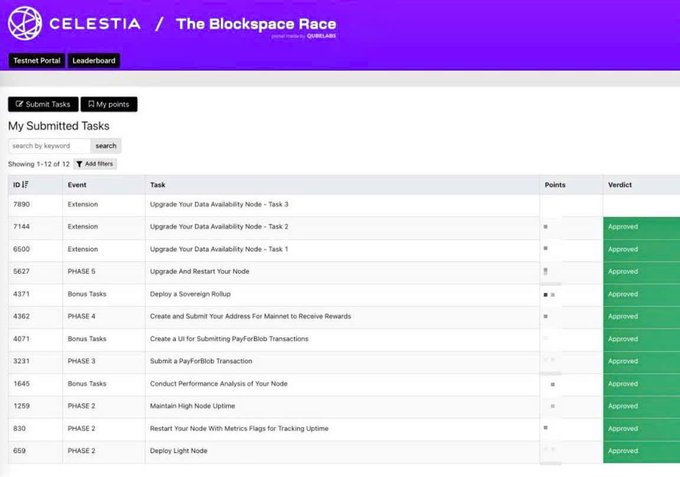Select task ID 6500
Viewport: 680px width, 477px height.
(21, 249)
